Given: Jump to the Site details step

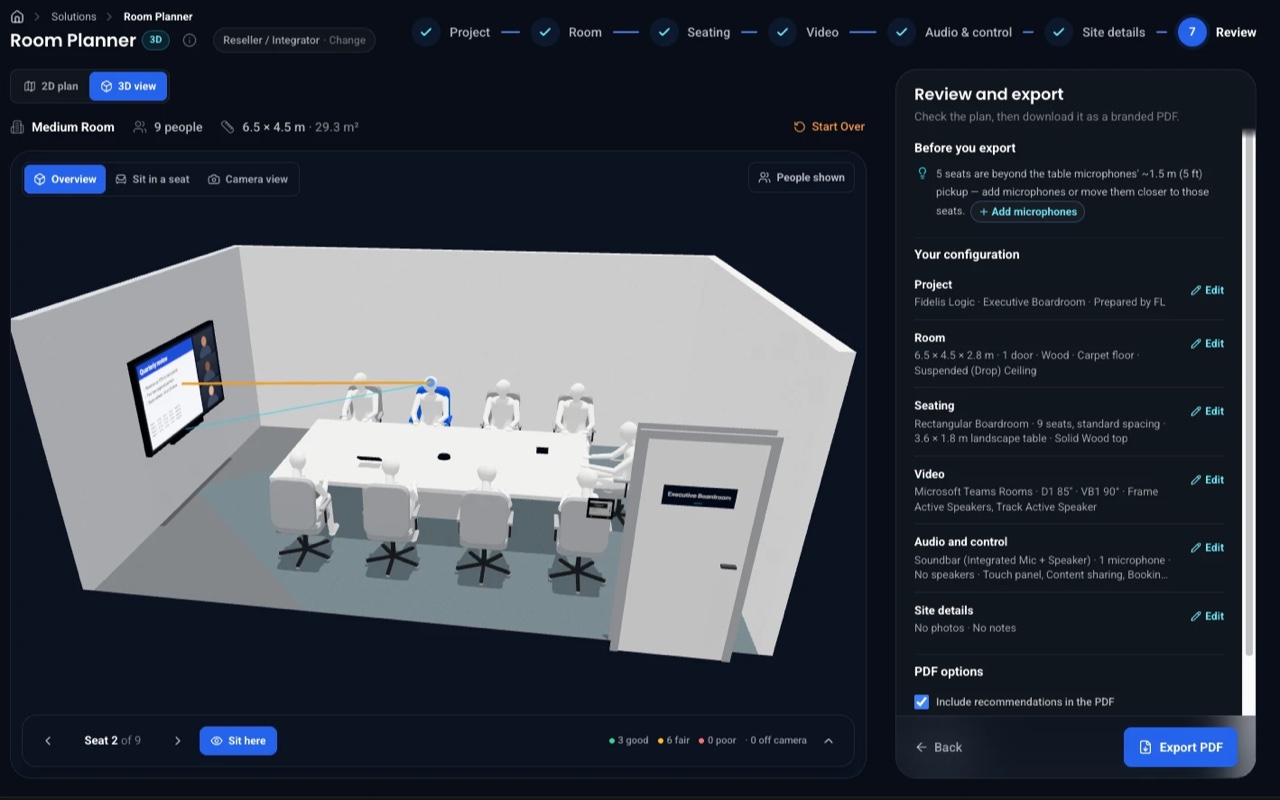Looking at the screenshot, I should click(1113, 32).
